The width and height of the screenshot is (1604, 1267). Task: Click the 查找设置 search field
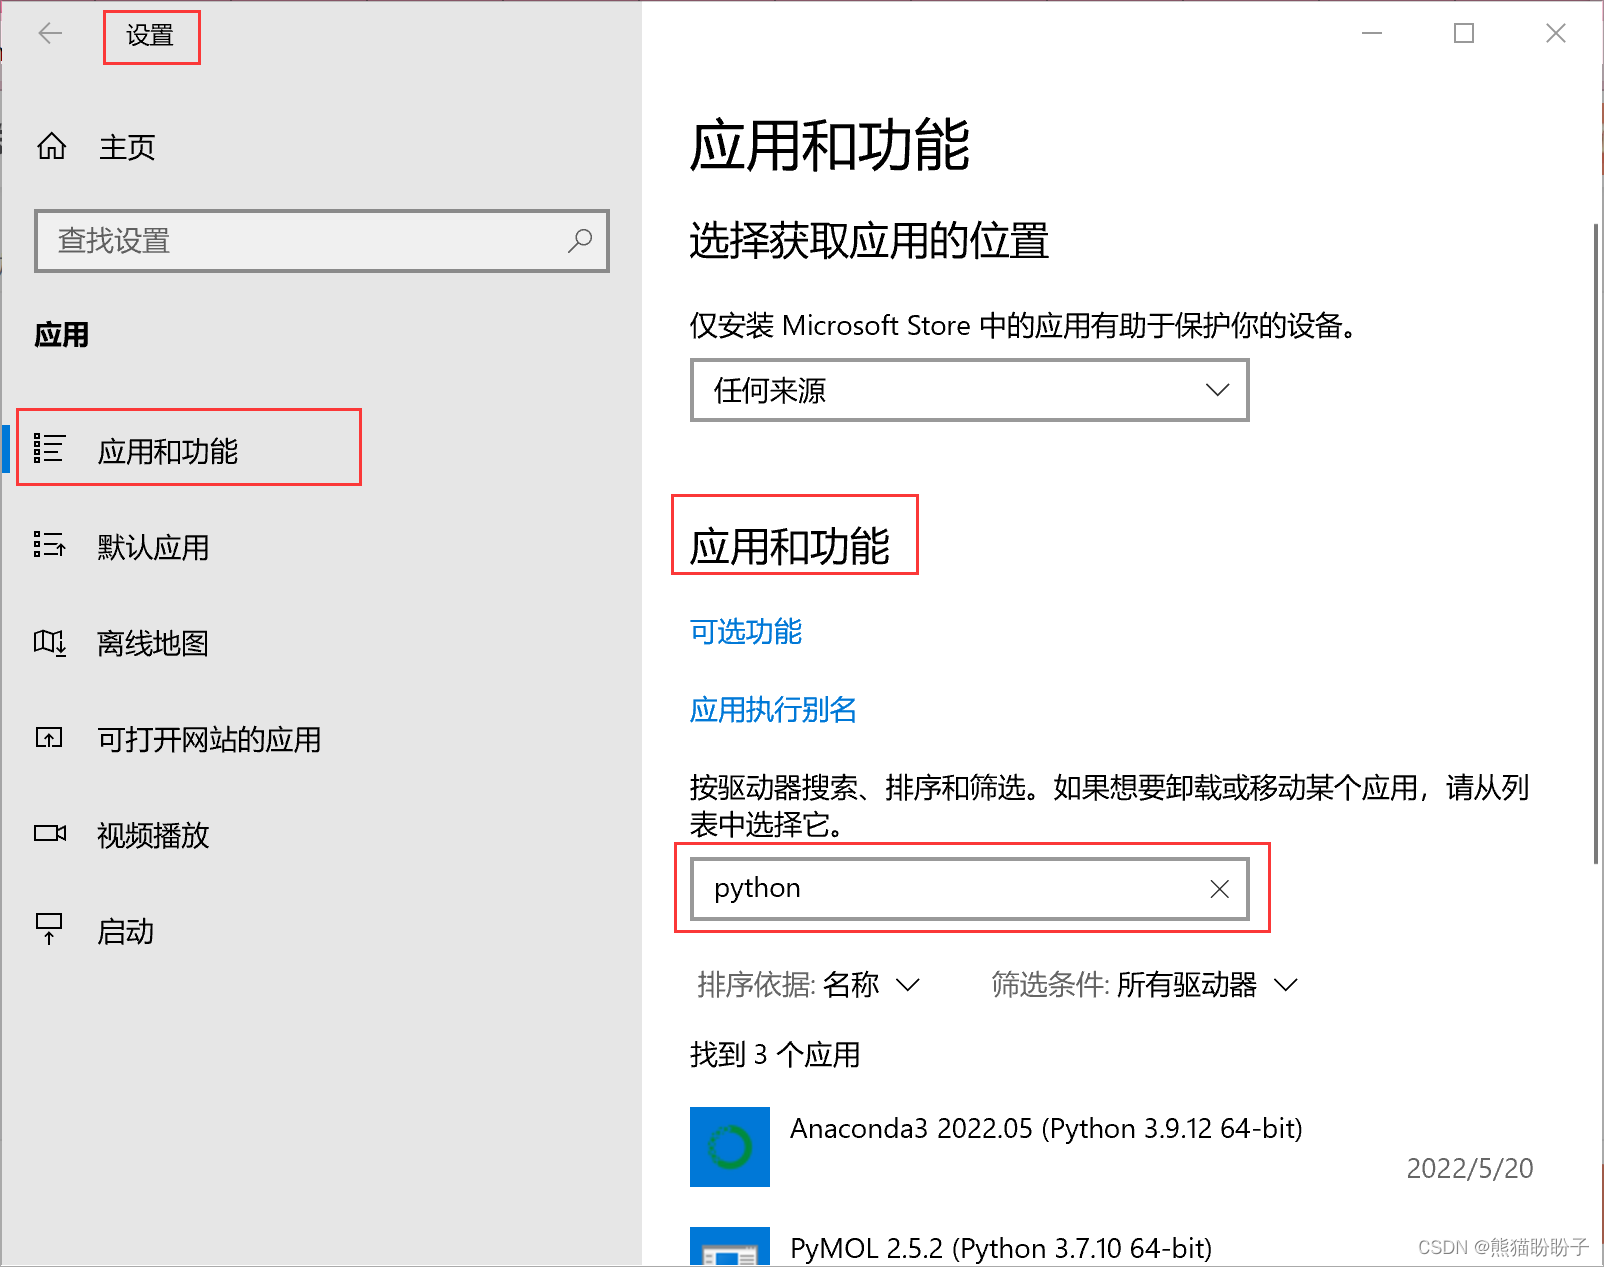tap(322, 241)
